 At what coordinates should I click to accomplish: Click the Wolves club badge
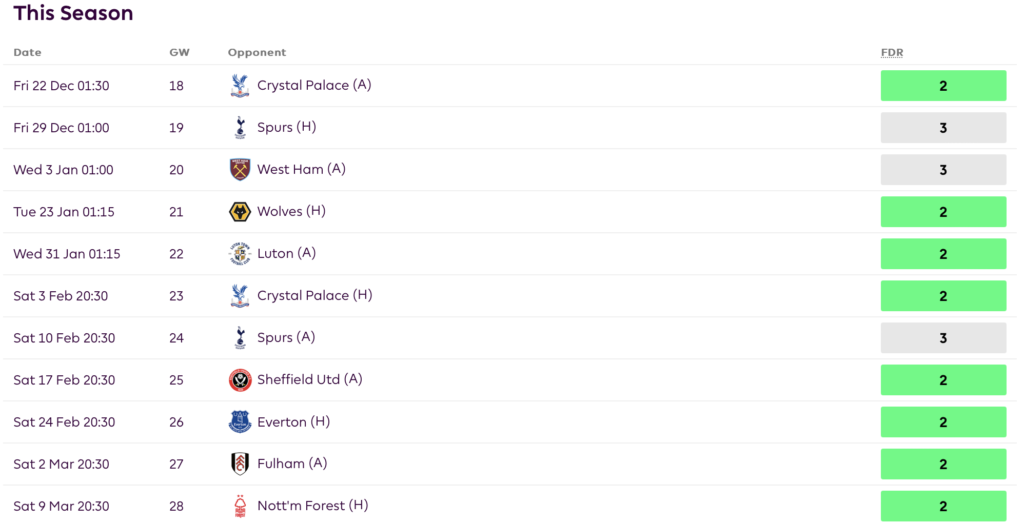(239, 212)
